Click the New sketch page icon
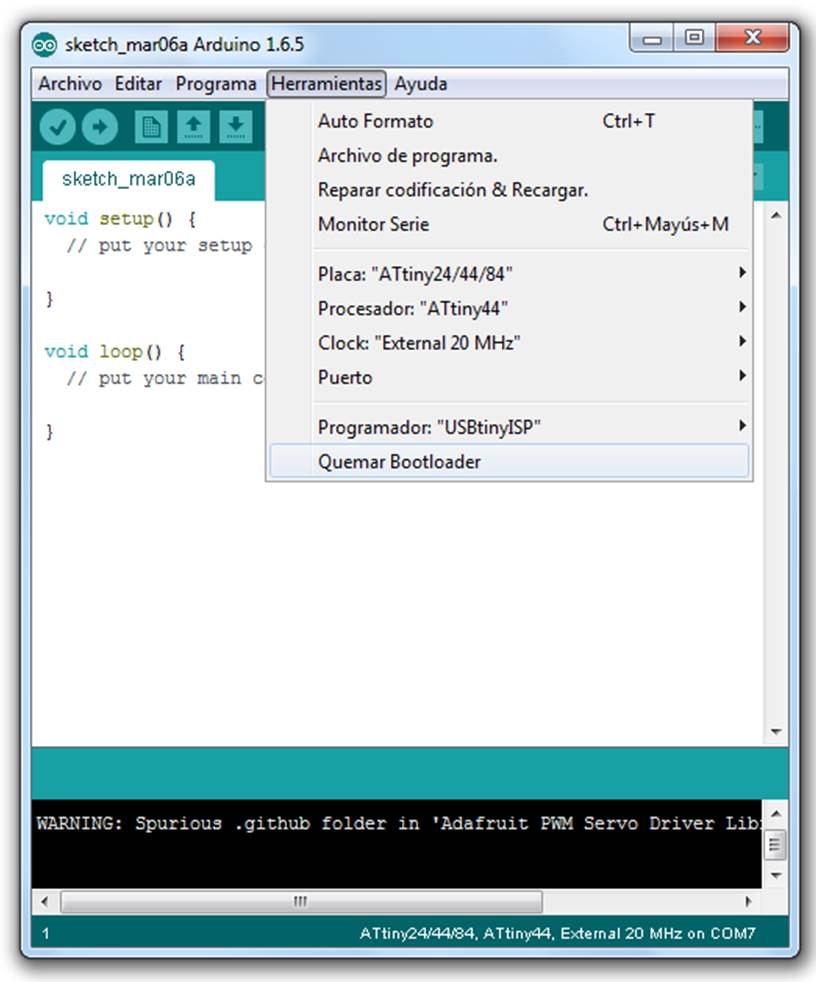Image resolution: width=816 pixels, height=982 pixels. point(151,127)
